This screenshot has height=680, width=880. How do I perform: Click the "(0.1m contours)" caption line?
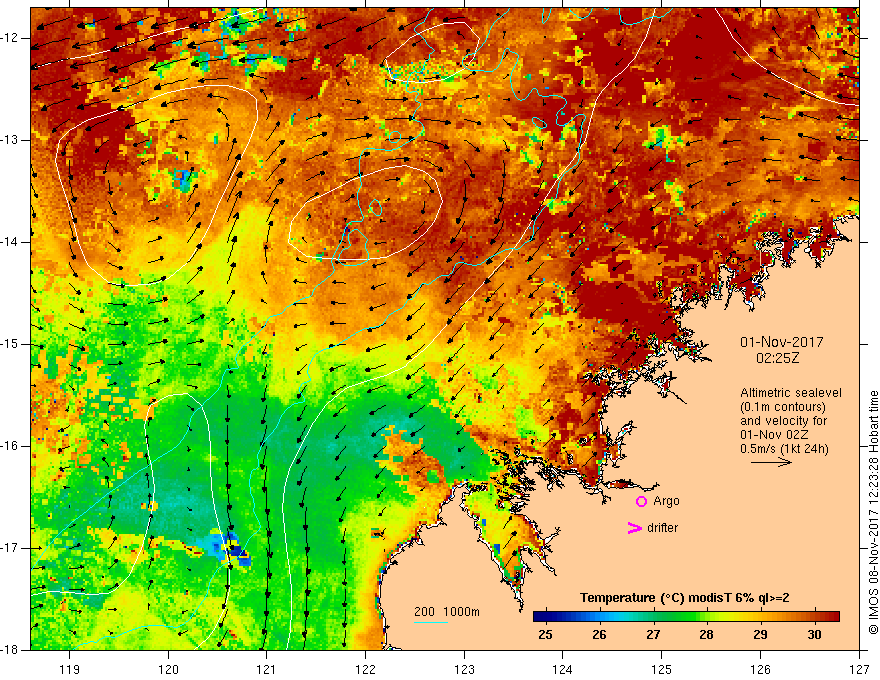783,407
